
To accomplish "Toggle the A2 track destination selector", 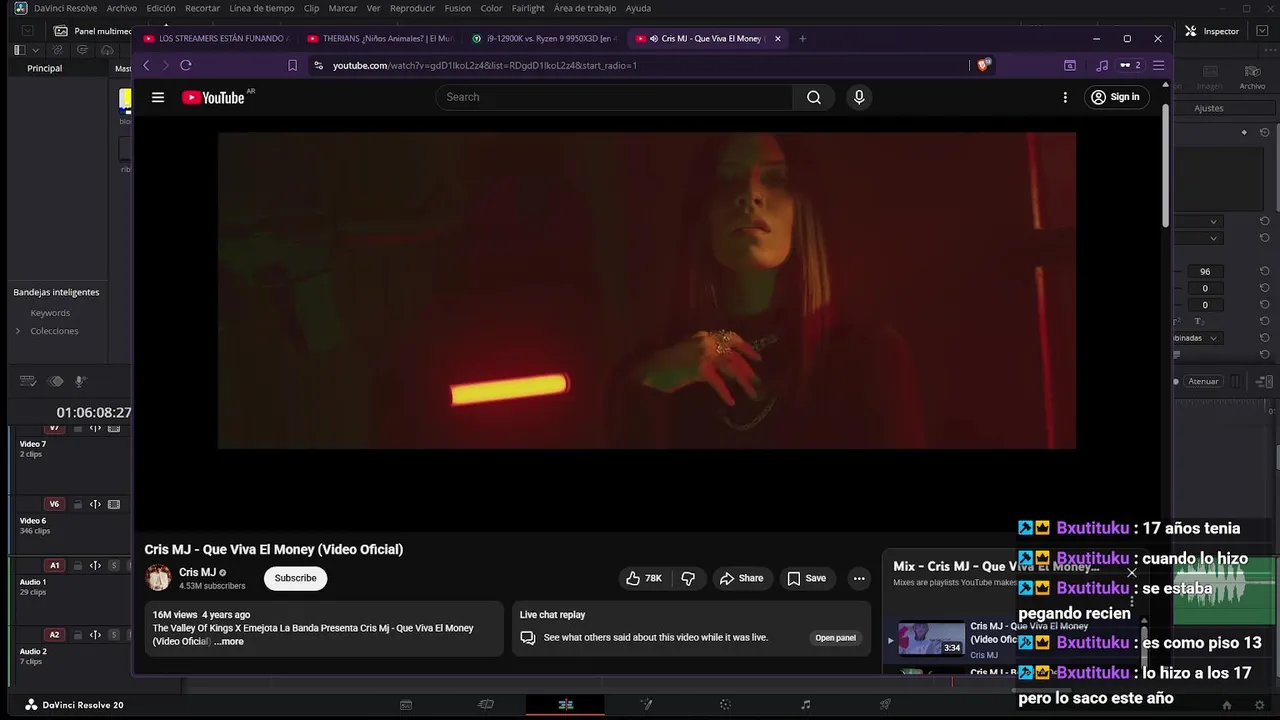I will 54,634.
